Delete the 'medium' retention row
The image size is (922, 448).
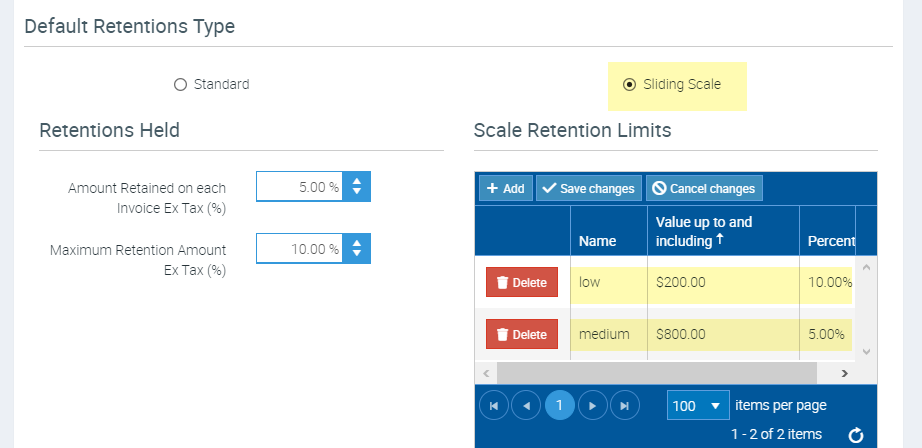pyautogui.click(x=522, y=334)
